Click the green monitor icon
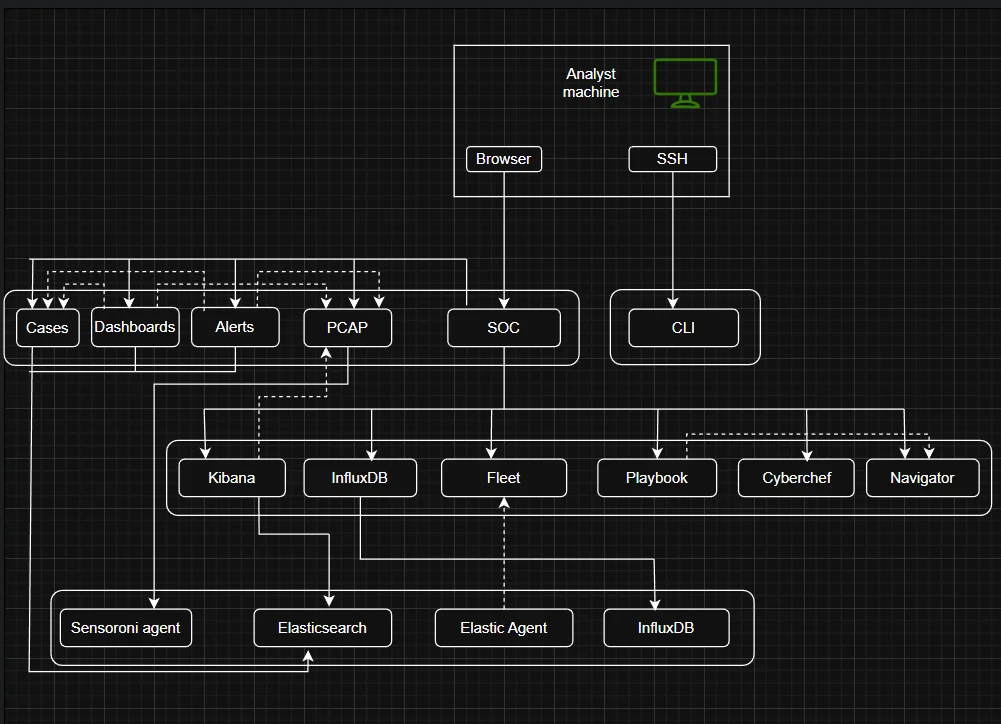The image size is (1001, 724). pyautogui.click(x=685, y=83)
